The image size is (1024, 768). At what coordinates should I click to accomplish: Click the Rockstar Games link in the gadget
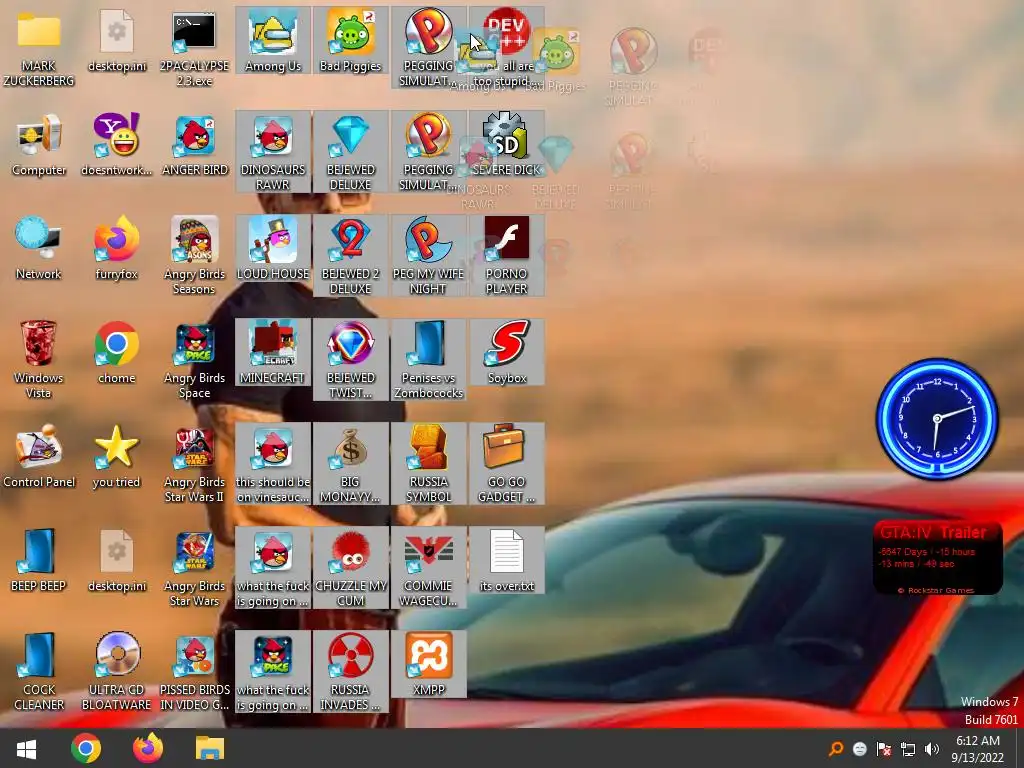[937, 590]
